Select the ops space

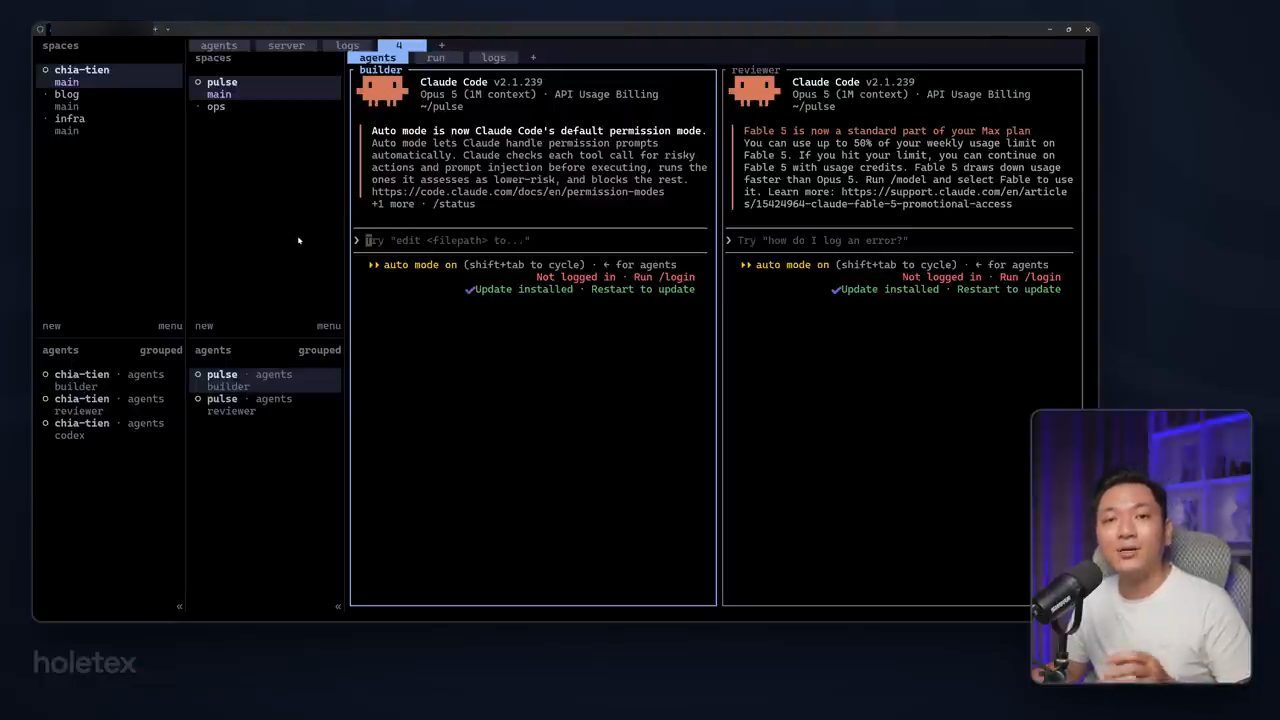pos(216,107)
